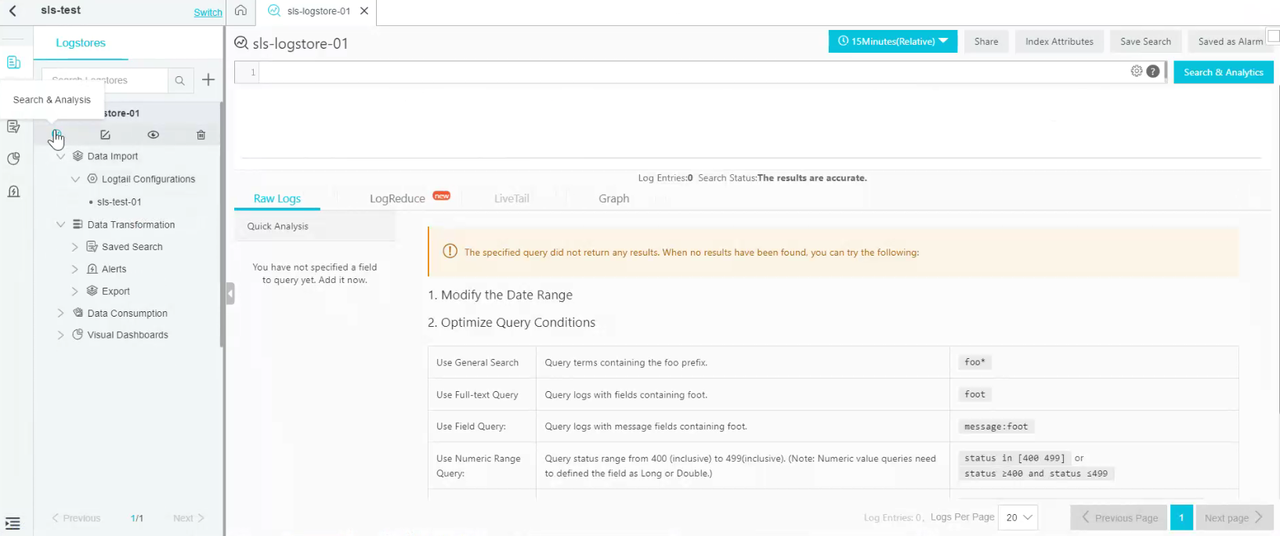
Task: Run Search & Analytics button
Action: [1223, 72]
